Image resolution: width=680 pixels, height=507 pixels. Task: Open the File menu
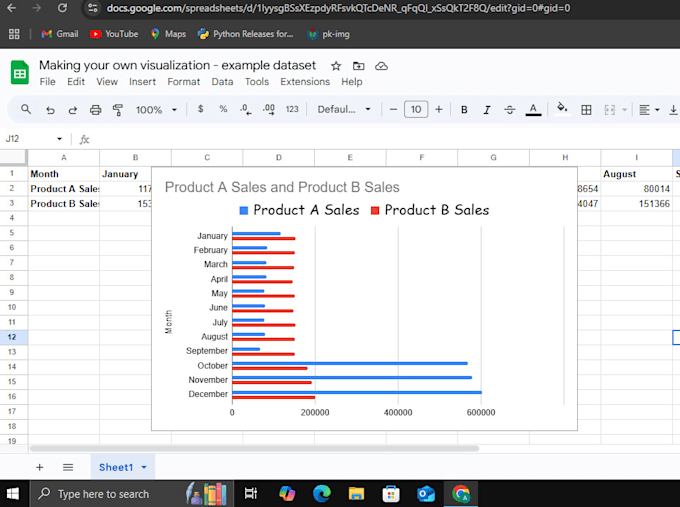pos(47,82)
